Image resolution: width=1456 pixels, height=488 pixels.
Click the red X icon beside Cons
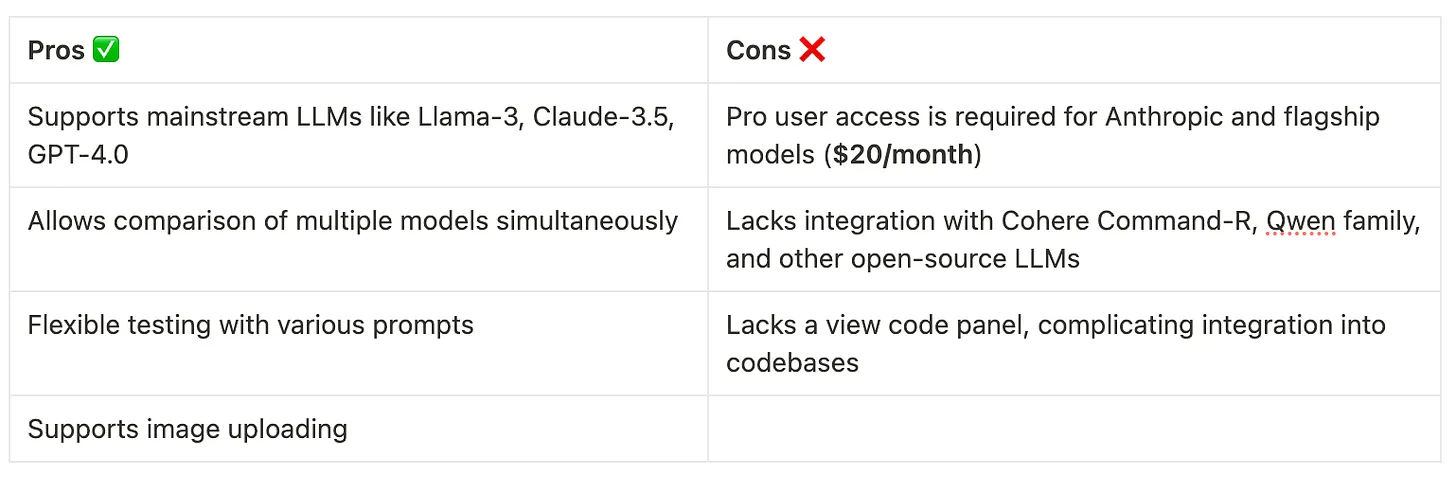[x=812, y=50]
